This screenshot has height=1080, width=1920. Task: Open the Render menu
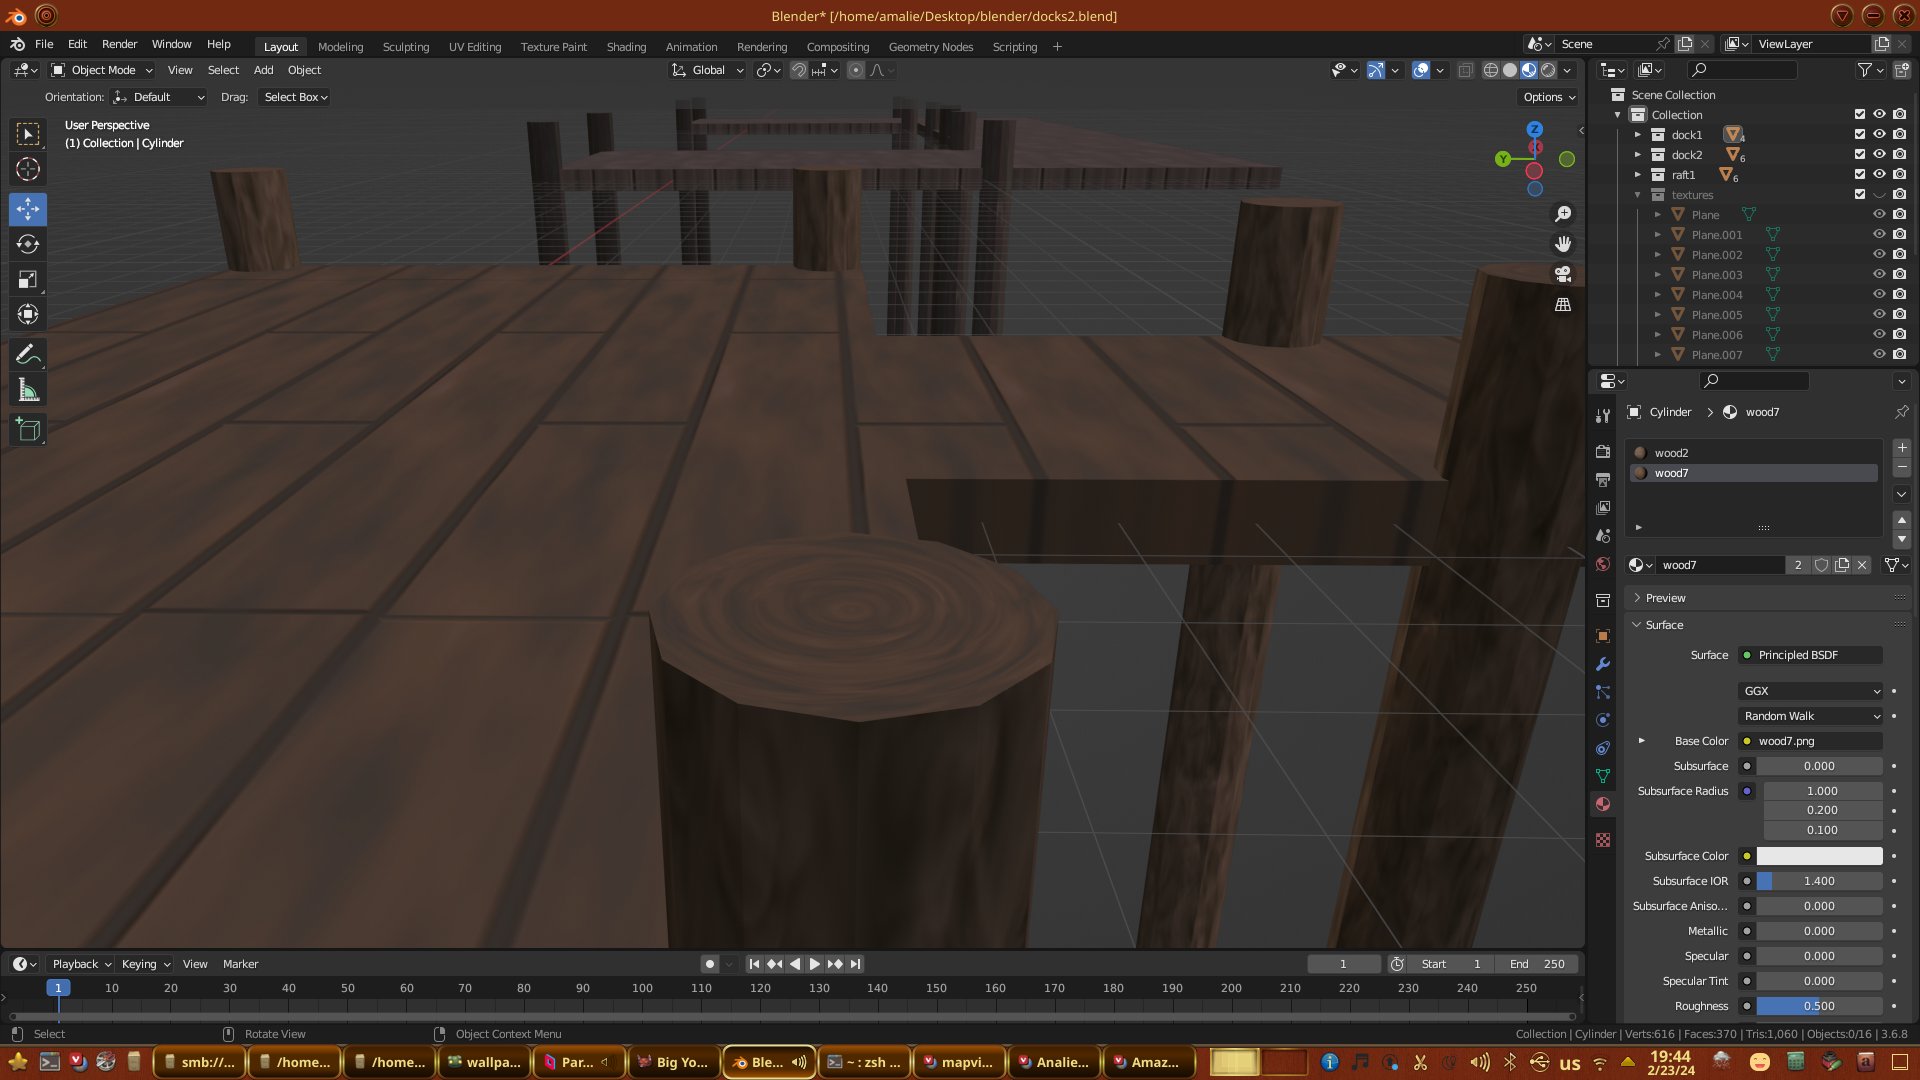[119, 44]
